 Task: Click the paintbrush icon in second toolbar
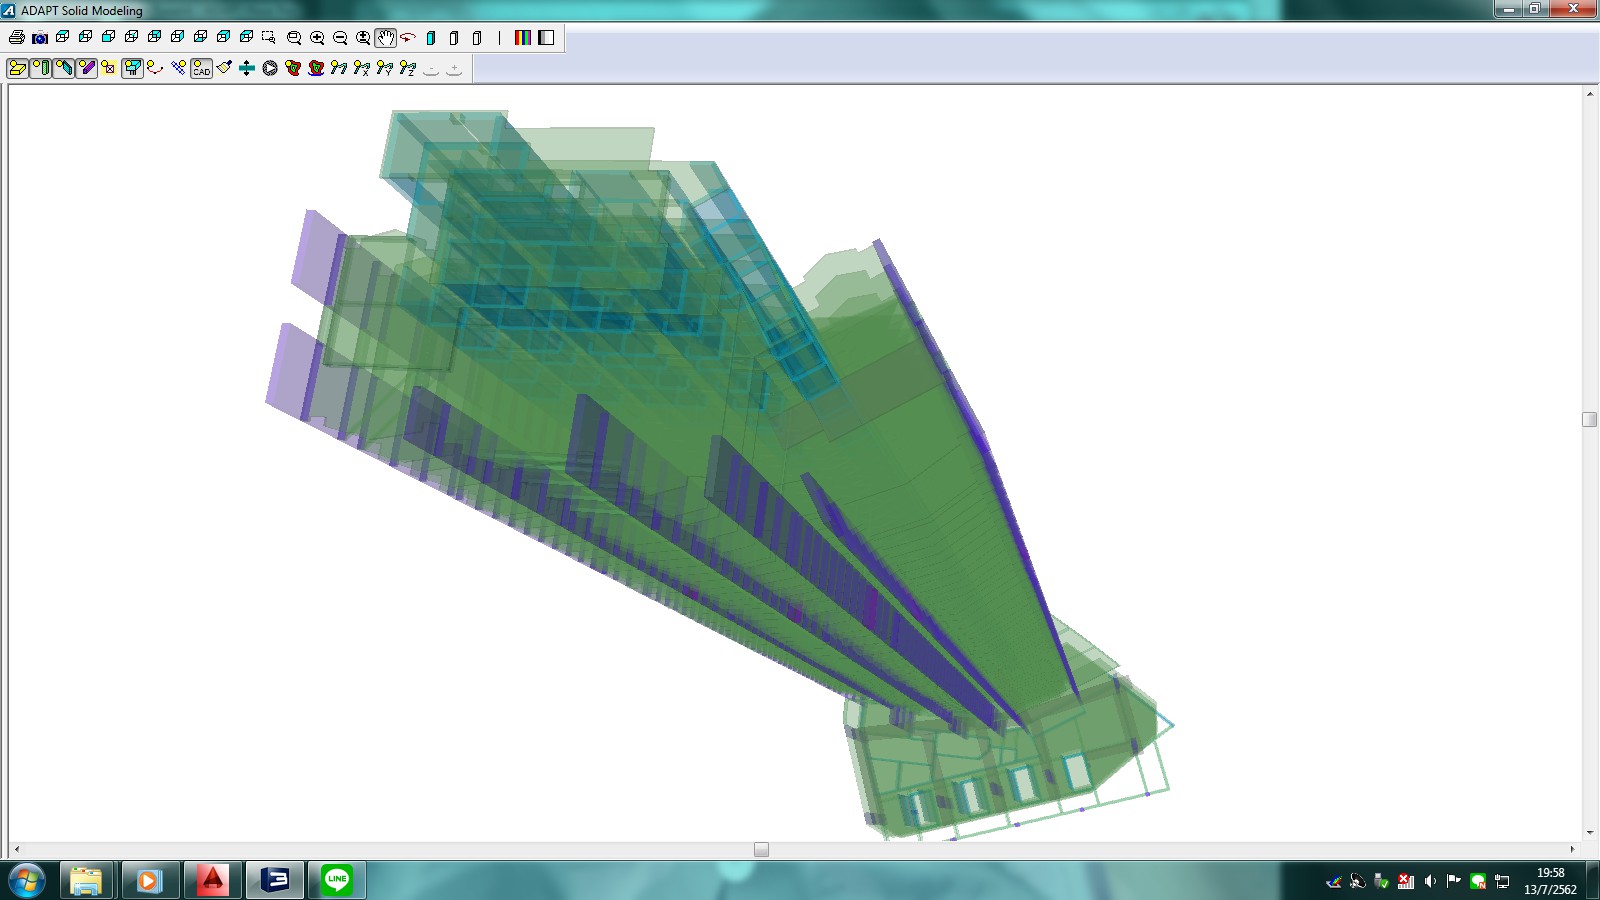point(224,68)
